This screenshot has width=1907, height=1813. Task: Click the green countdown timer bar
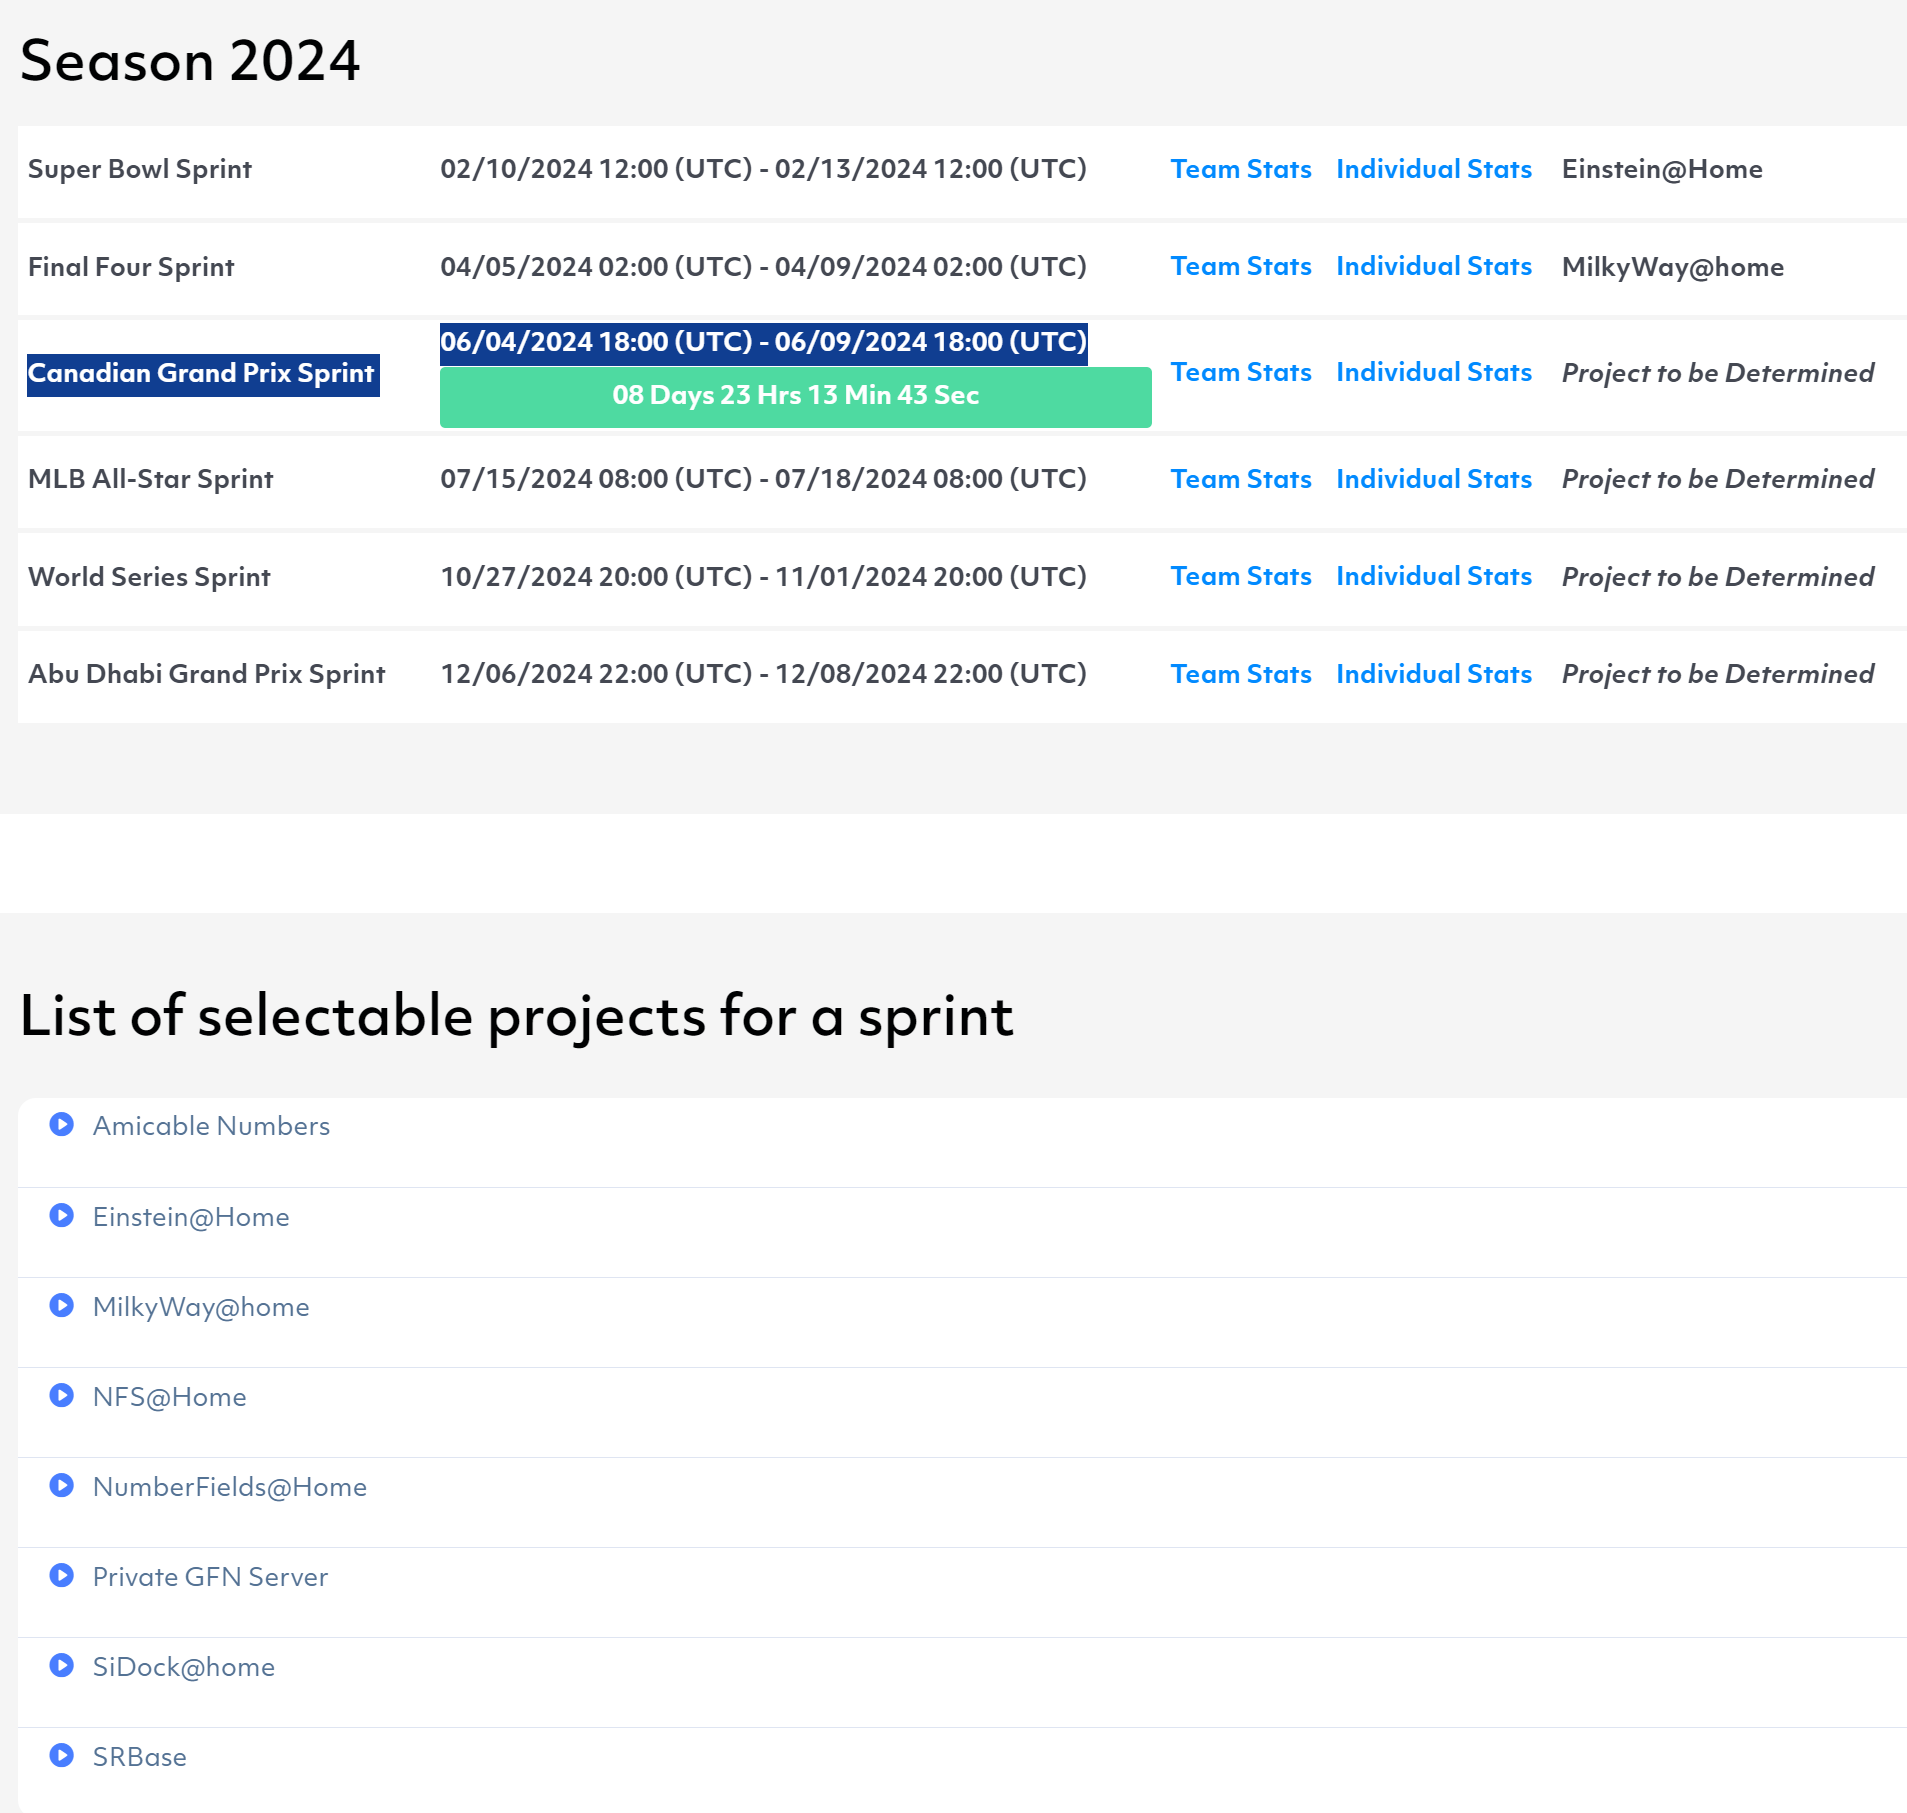(x=795, y=397)
